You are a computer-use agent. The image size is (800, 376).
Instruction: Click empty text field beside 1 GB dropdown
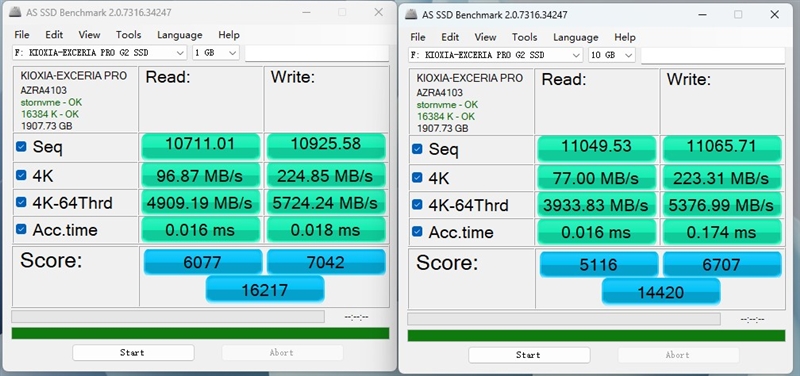317,53
